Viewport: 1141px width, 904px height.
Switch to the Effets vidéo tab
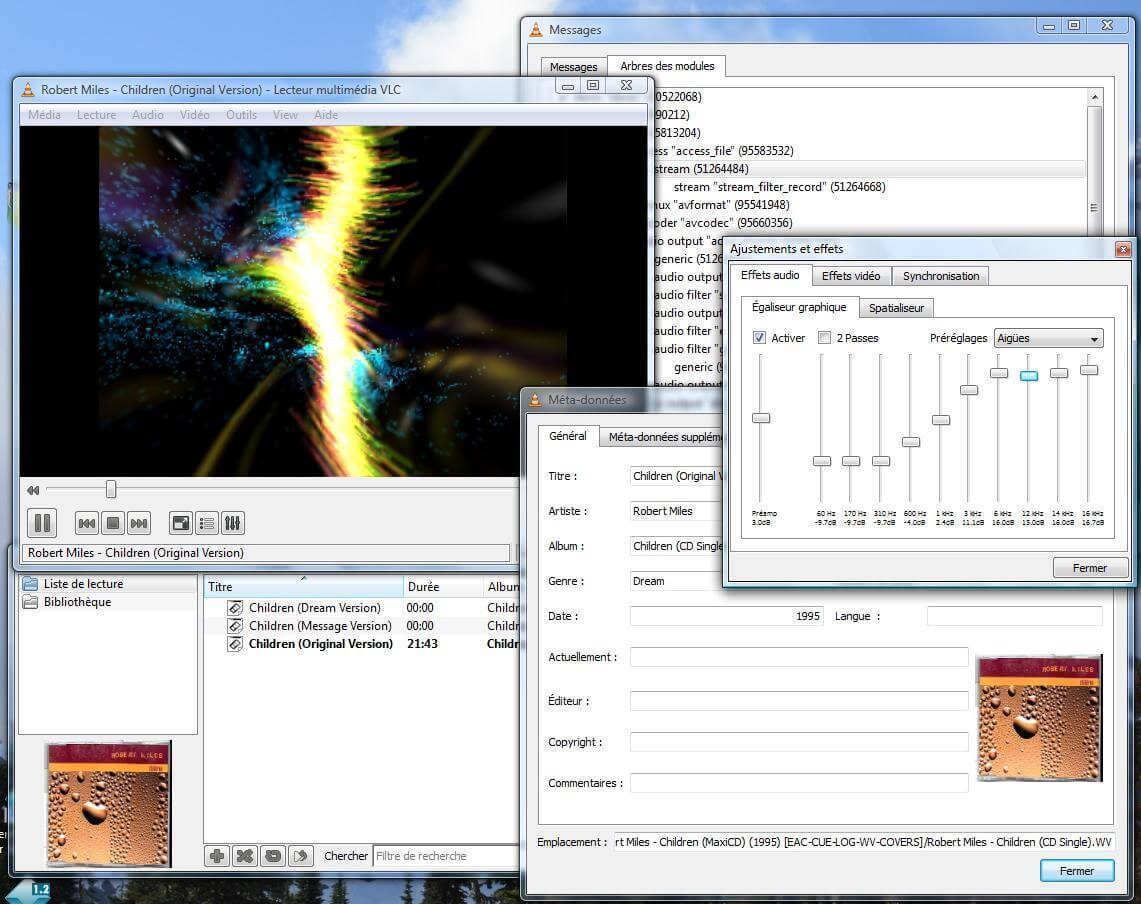click(851, 275)
